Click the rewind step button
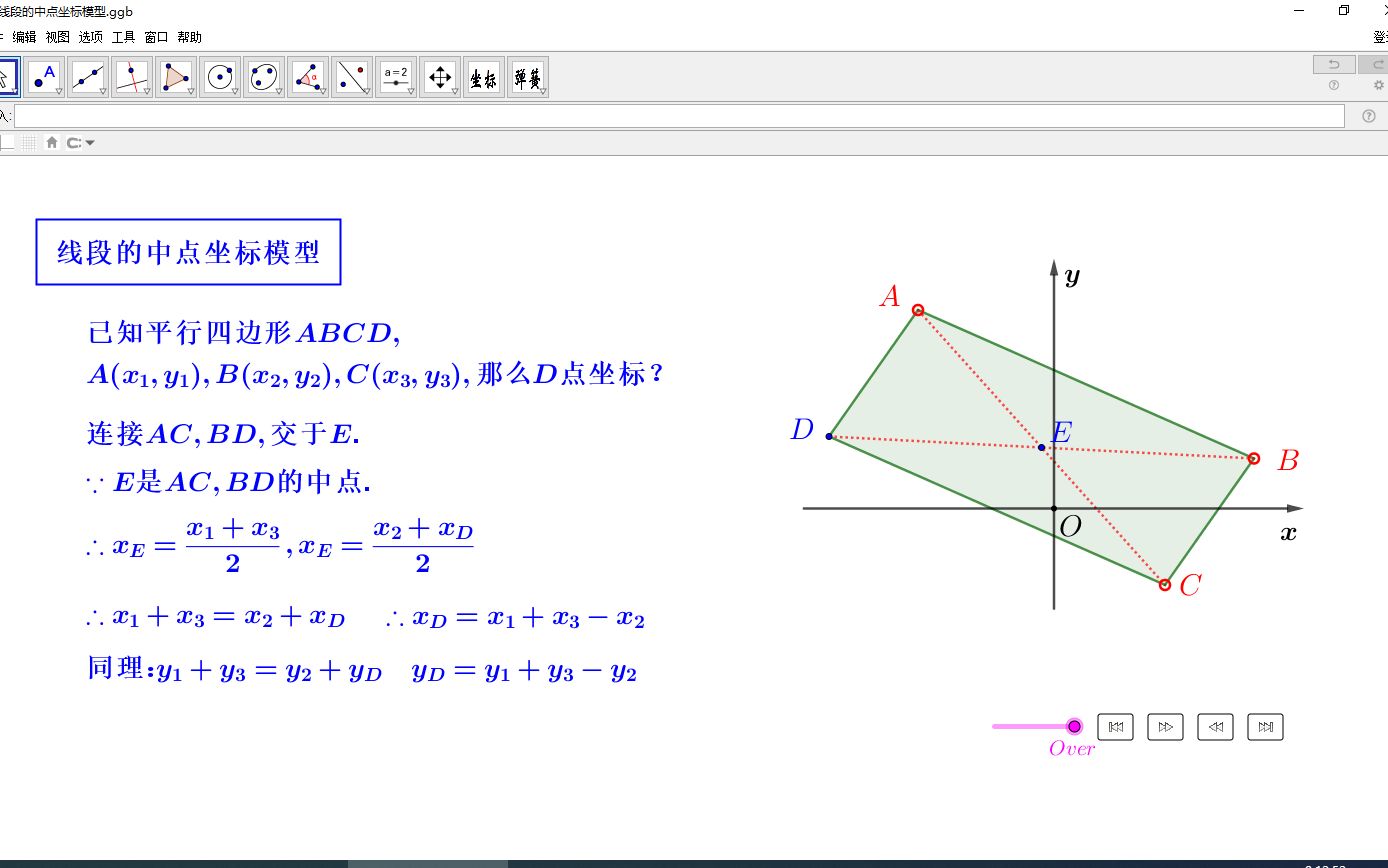Image resolution: width=1388 pixels, height=868 pixels. pyautogui.click(x=1216, y=727)
